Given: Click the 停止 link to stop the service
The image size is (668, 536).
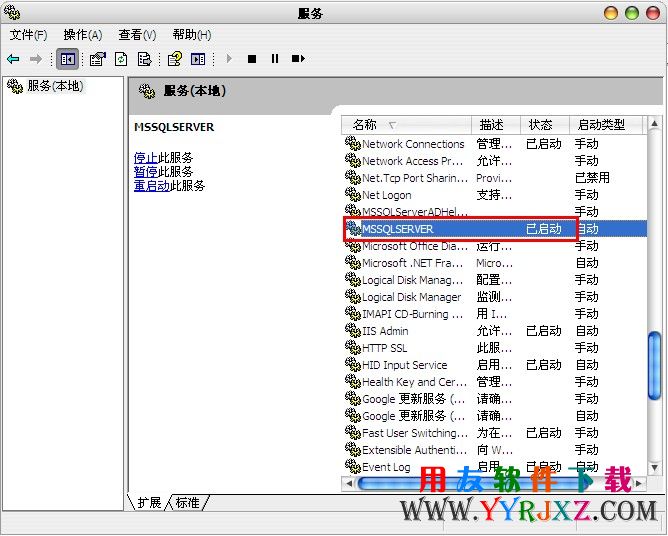Looking at the screenshot, I should click(x=146, y=158).
